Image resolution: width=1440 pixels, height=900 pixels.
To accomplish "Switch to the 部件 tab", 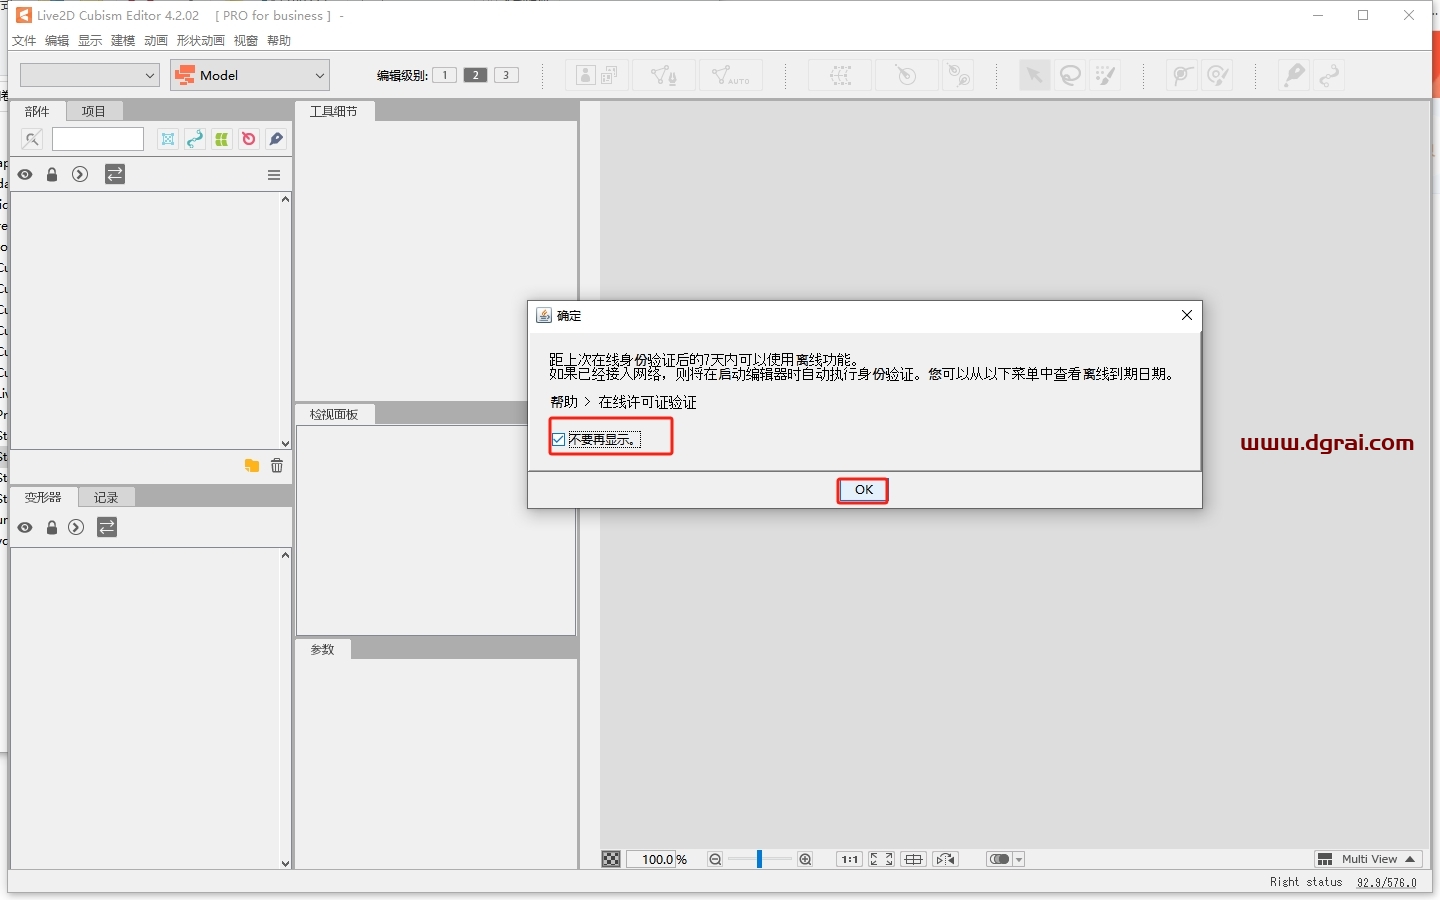I will (37, 111).
